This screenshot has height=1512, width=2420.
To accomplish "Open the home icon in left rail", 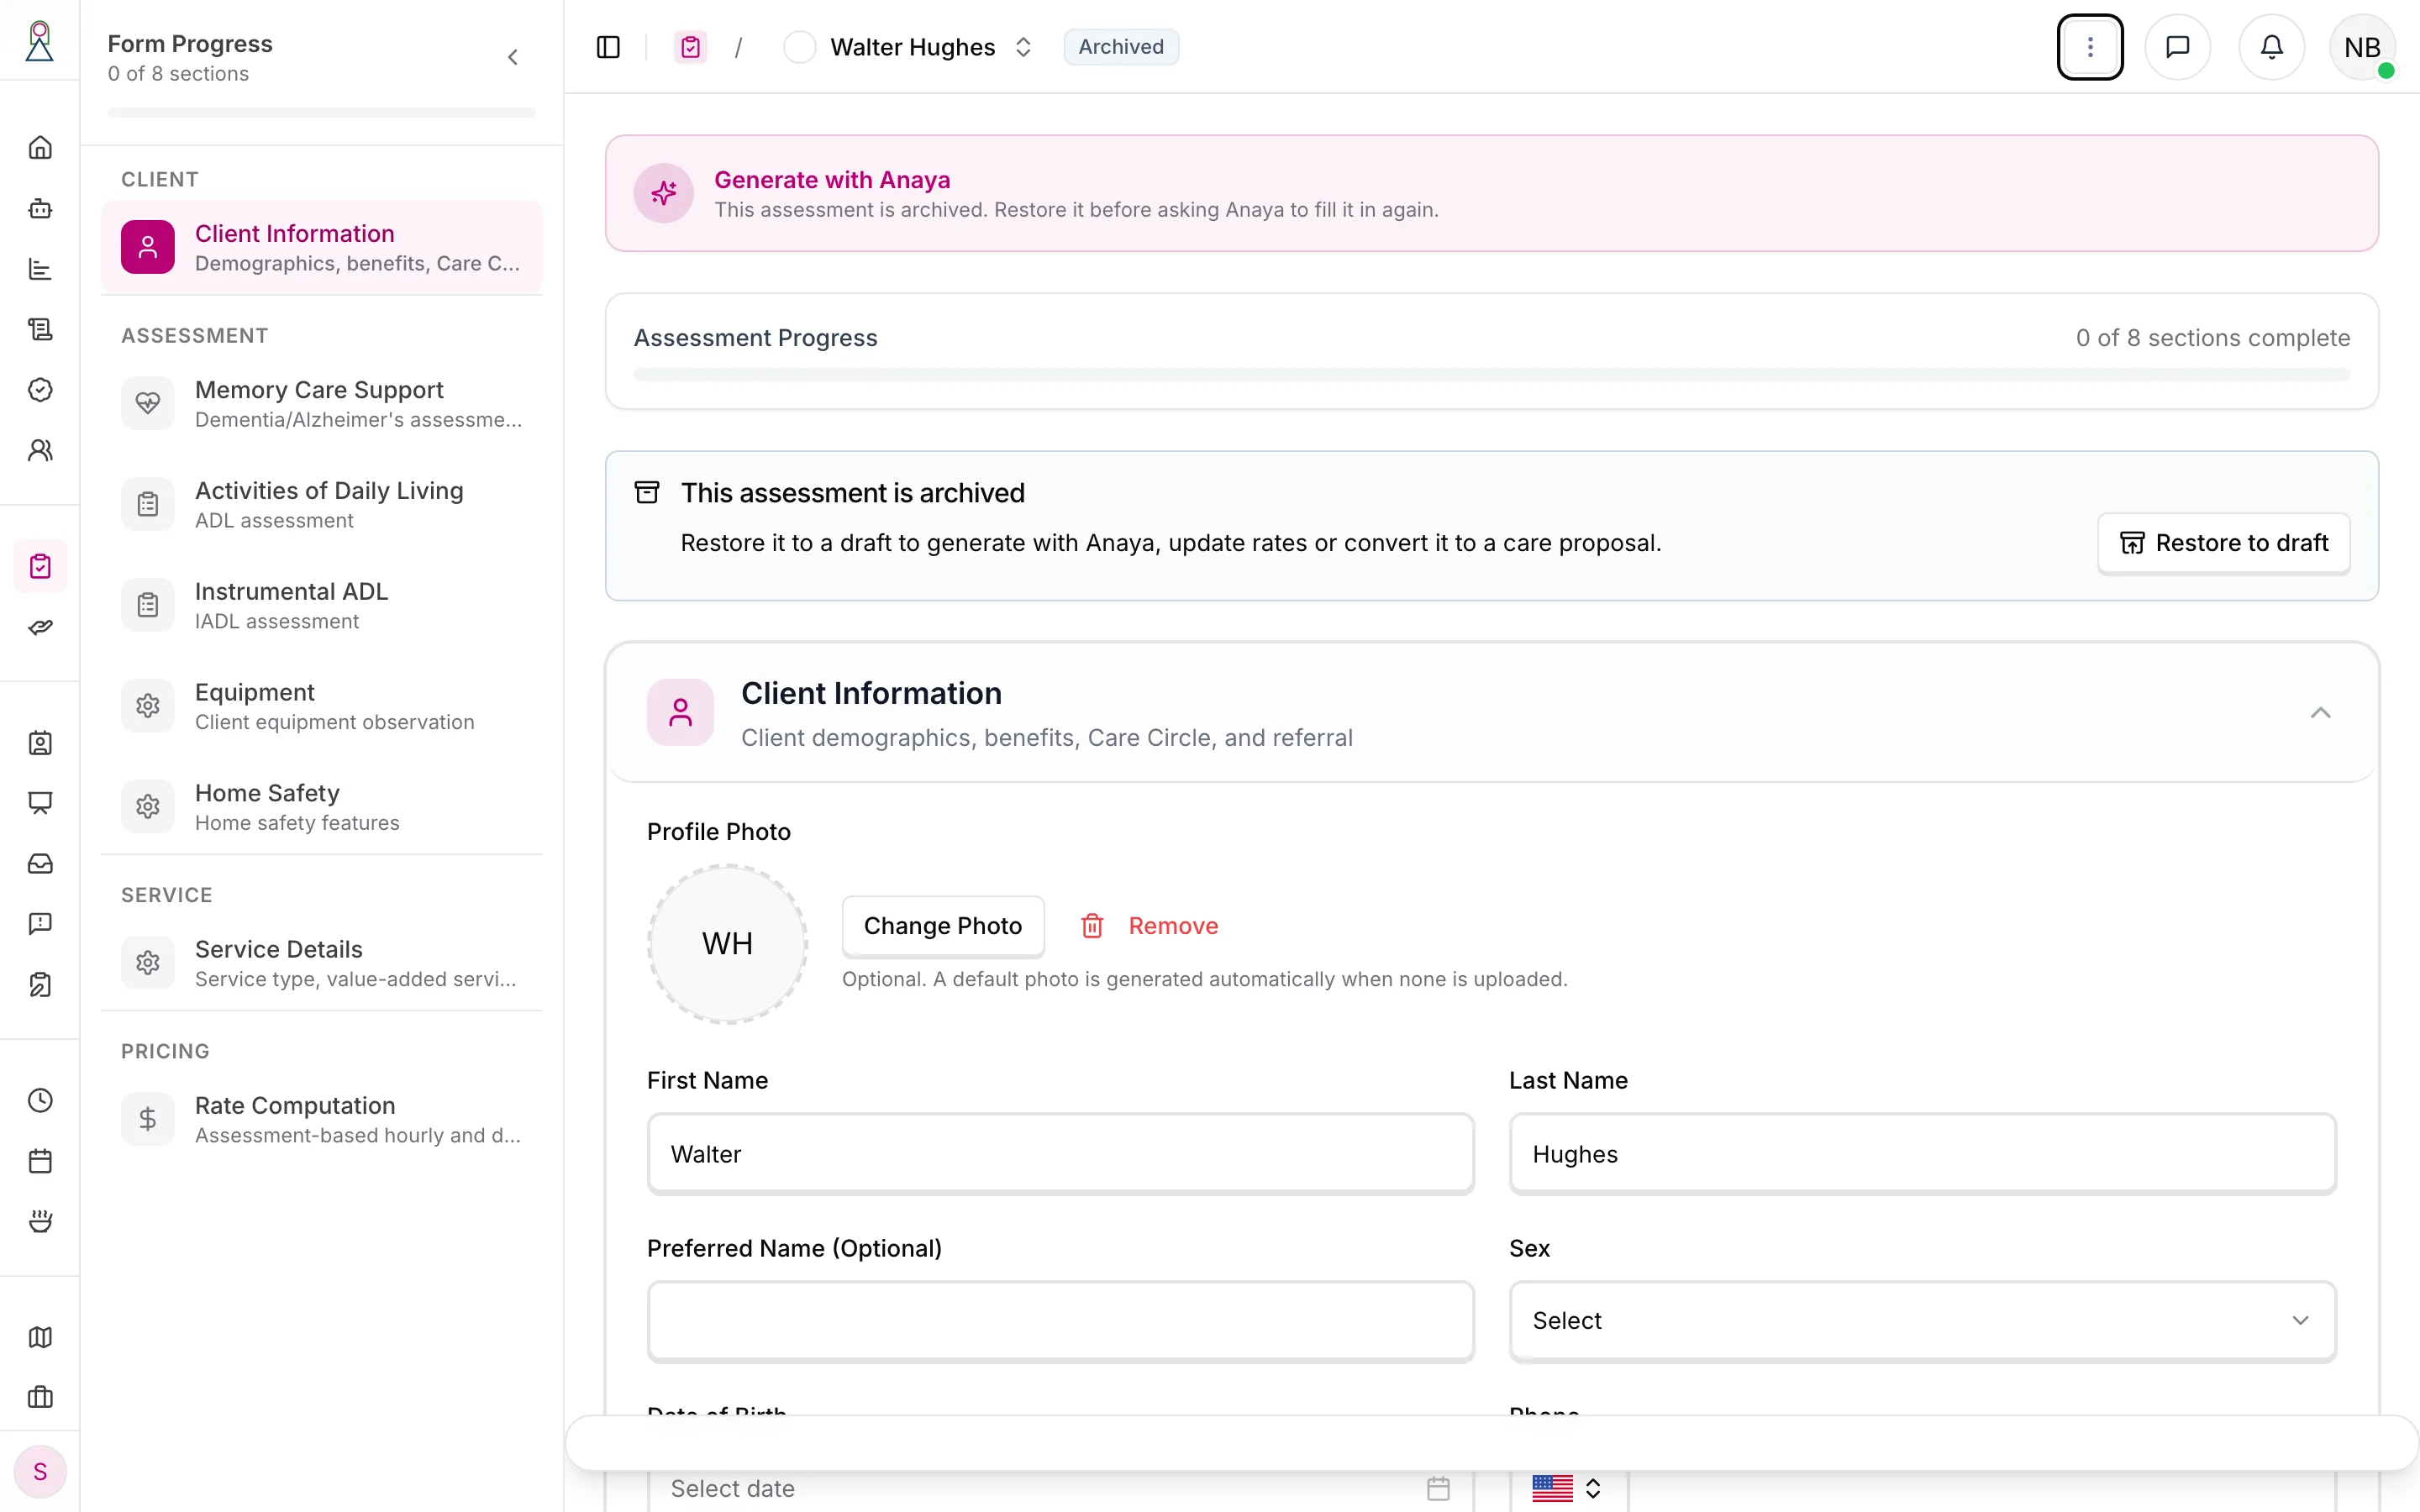I will [40, 148].
